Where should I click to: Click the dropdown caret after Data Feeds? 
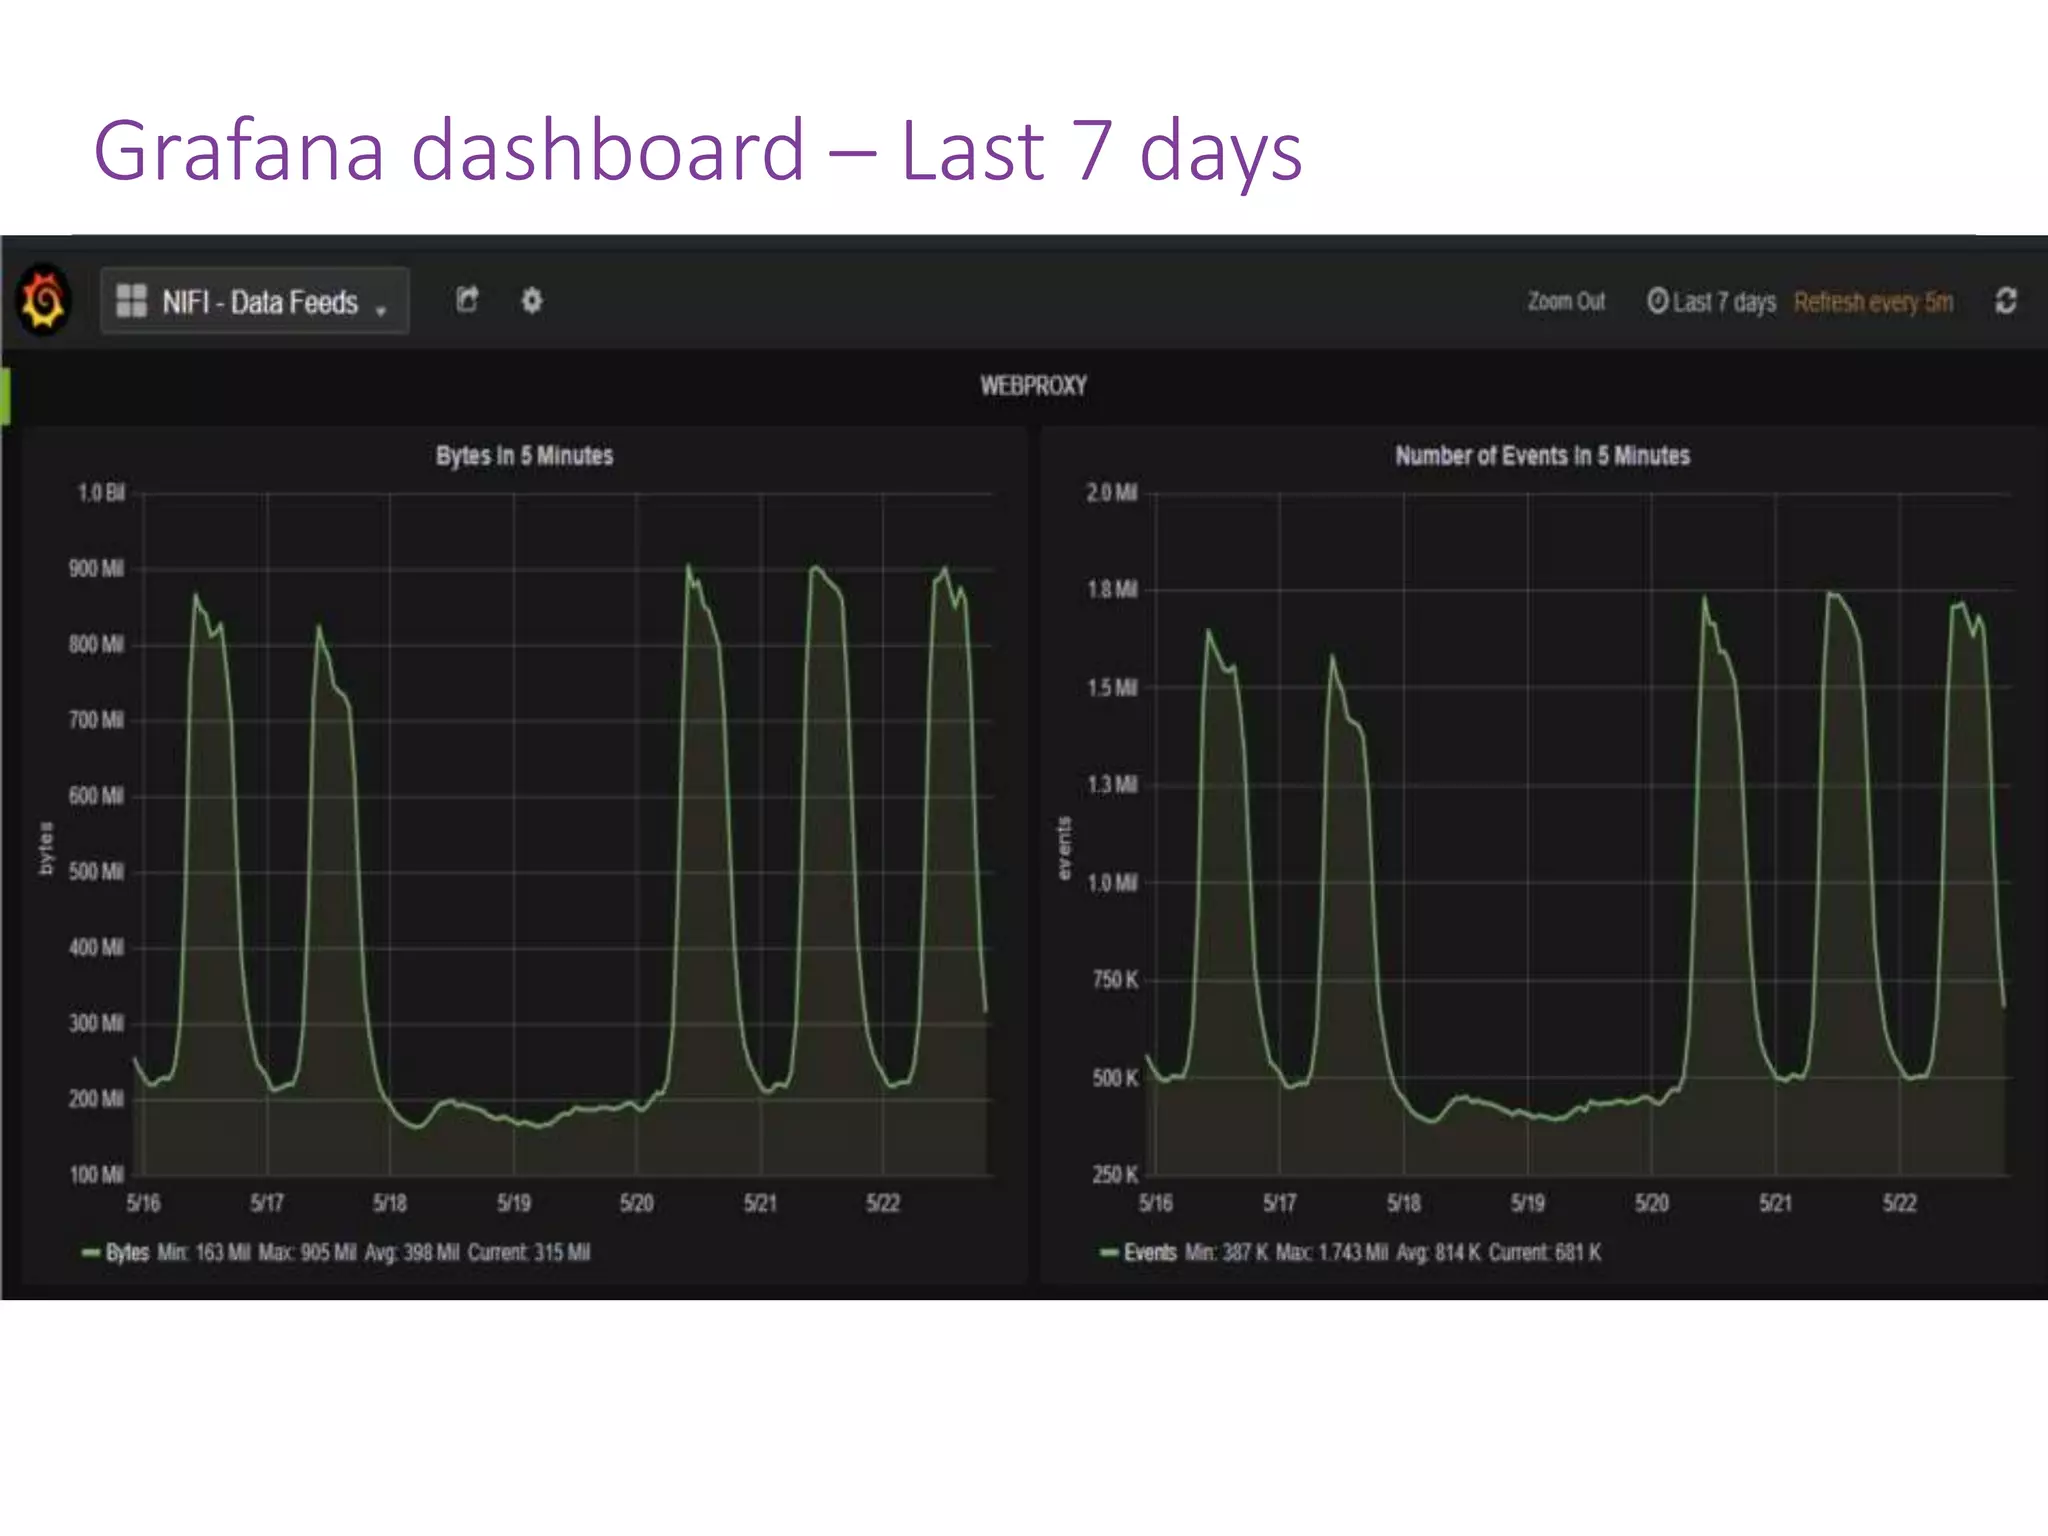point(381,311)
